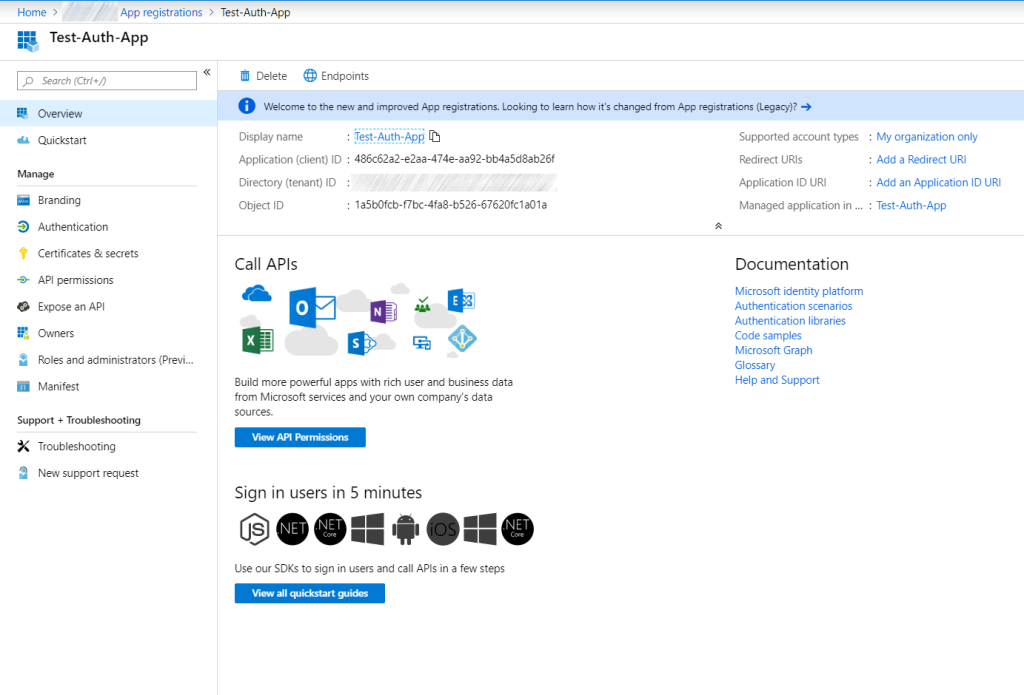
Task: Select the Manifest sidebar item
Action: pos(58,387)
